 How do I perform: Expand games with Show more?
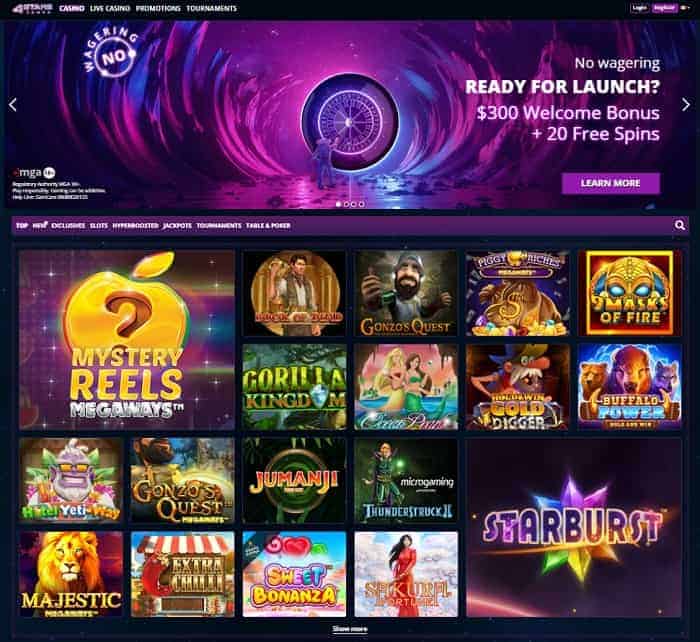click(x=350, y=629)
